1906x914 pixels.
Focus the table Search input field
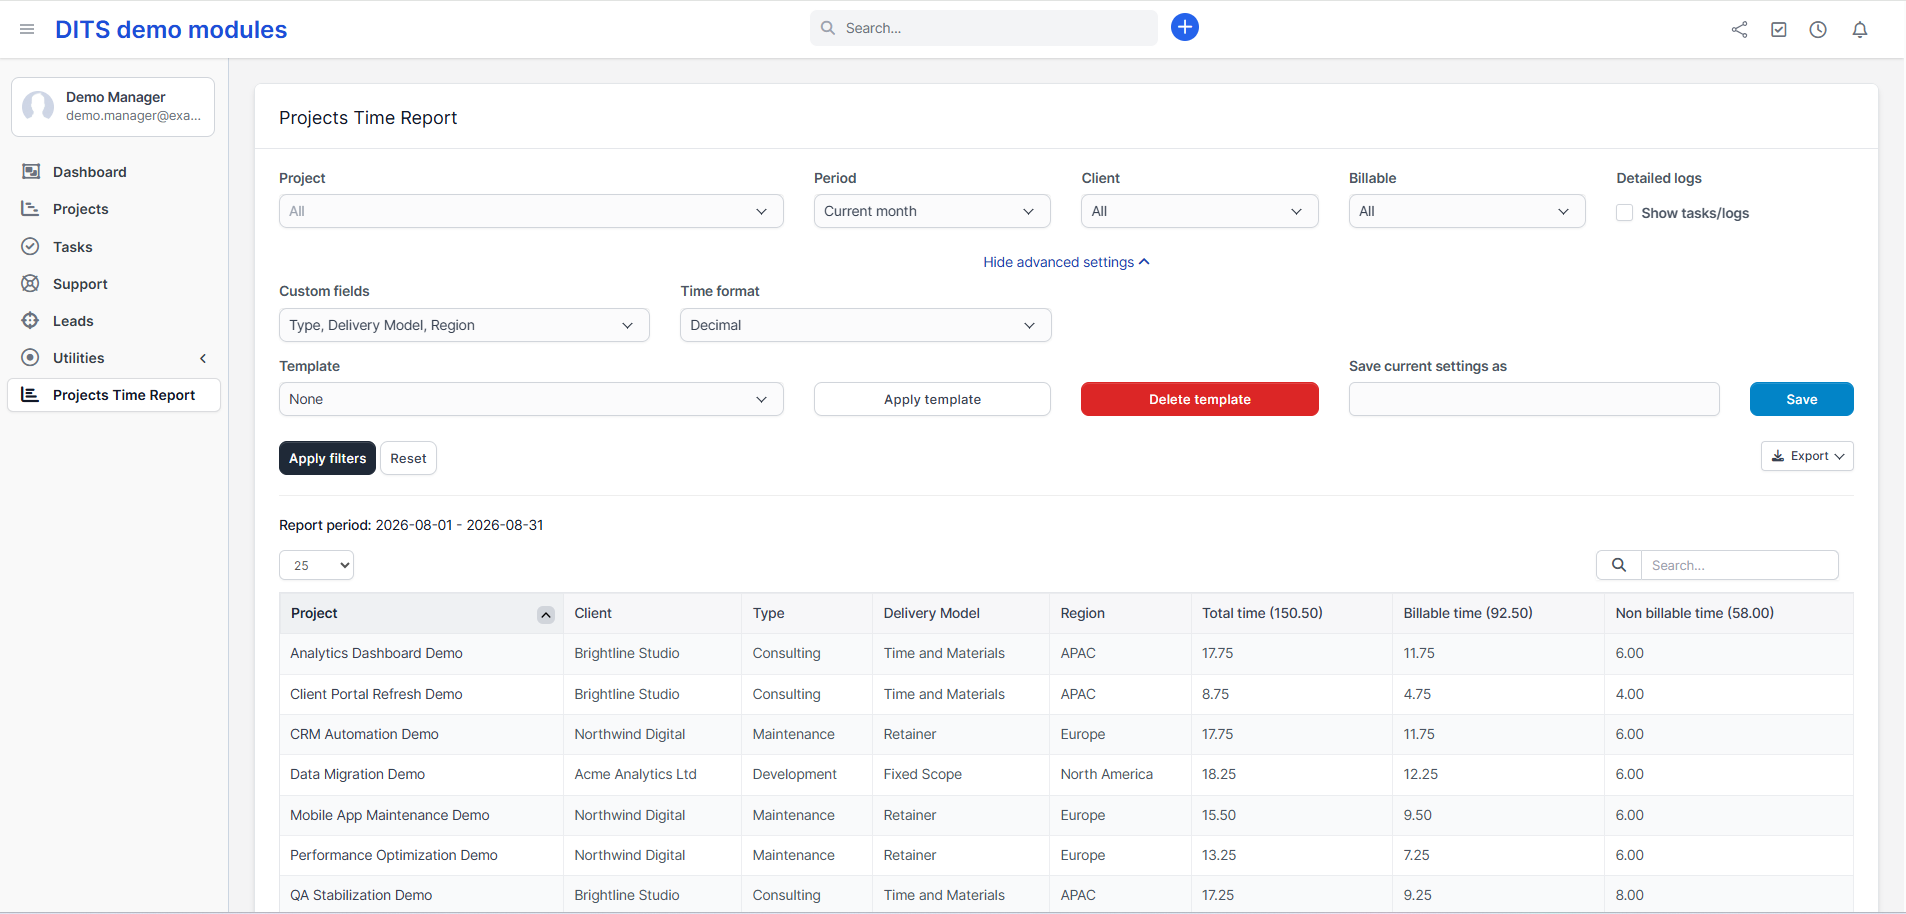(x=1740, y=565)
